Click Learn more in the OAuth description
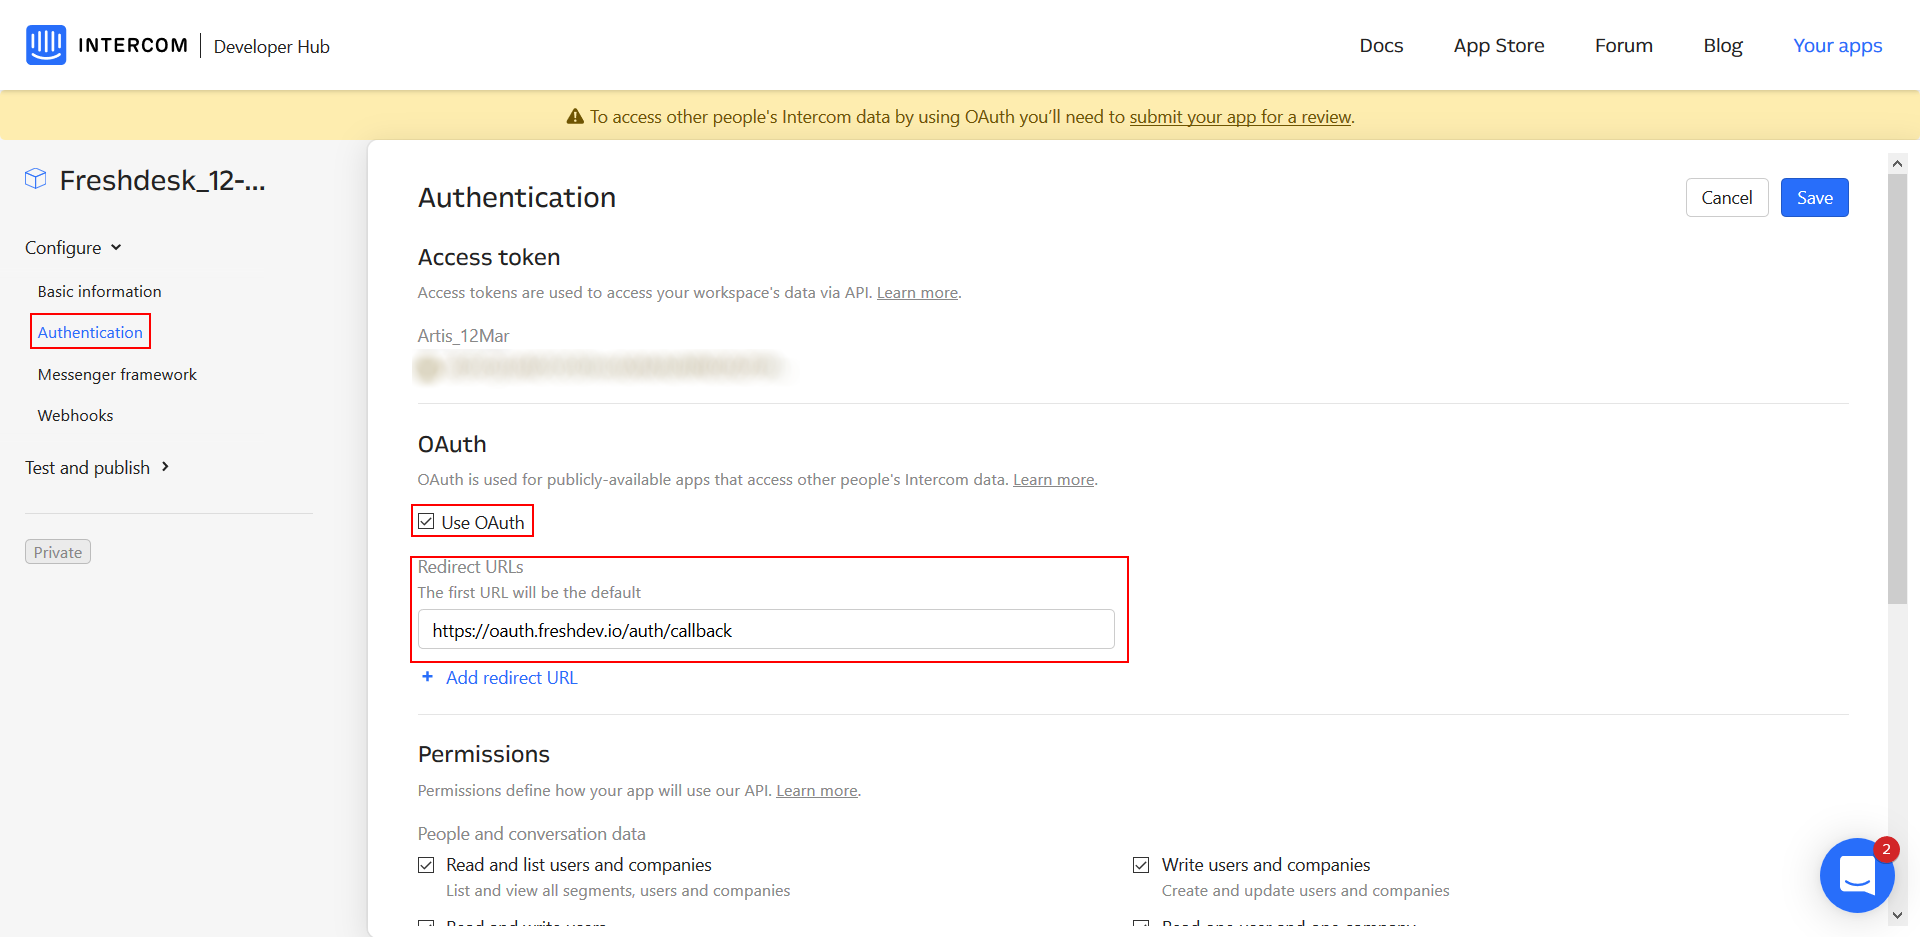 pos(1054,479)
